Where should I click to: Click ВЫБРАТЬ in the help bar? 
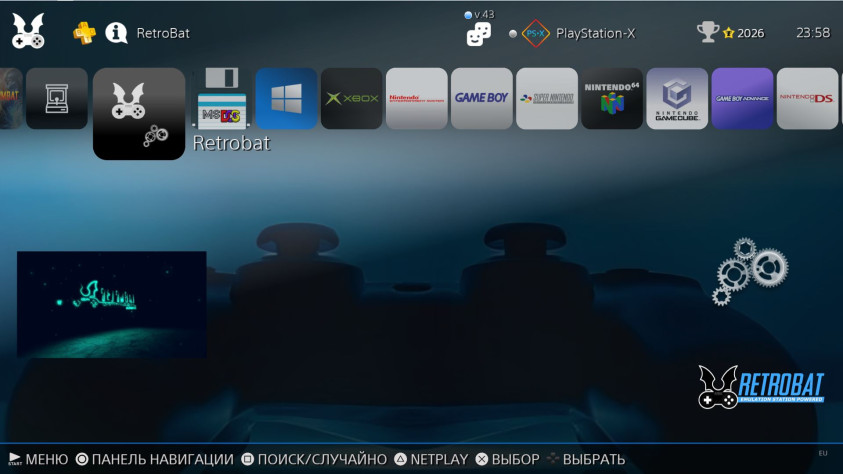tap(586, 459)
